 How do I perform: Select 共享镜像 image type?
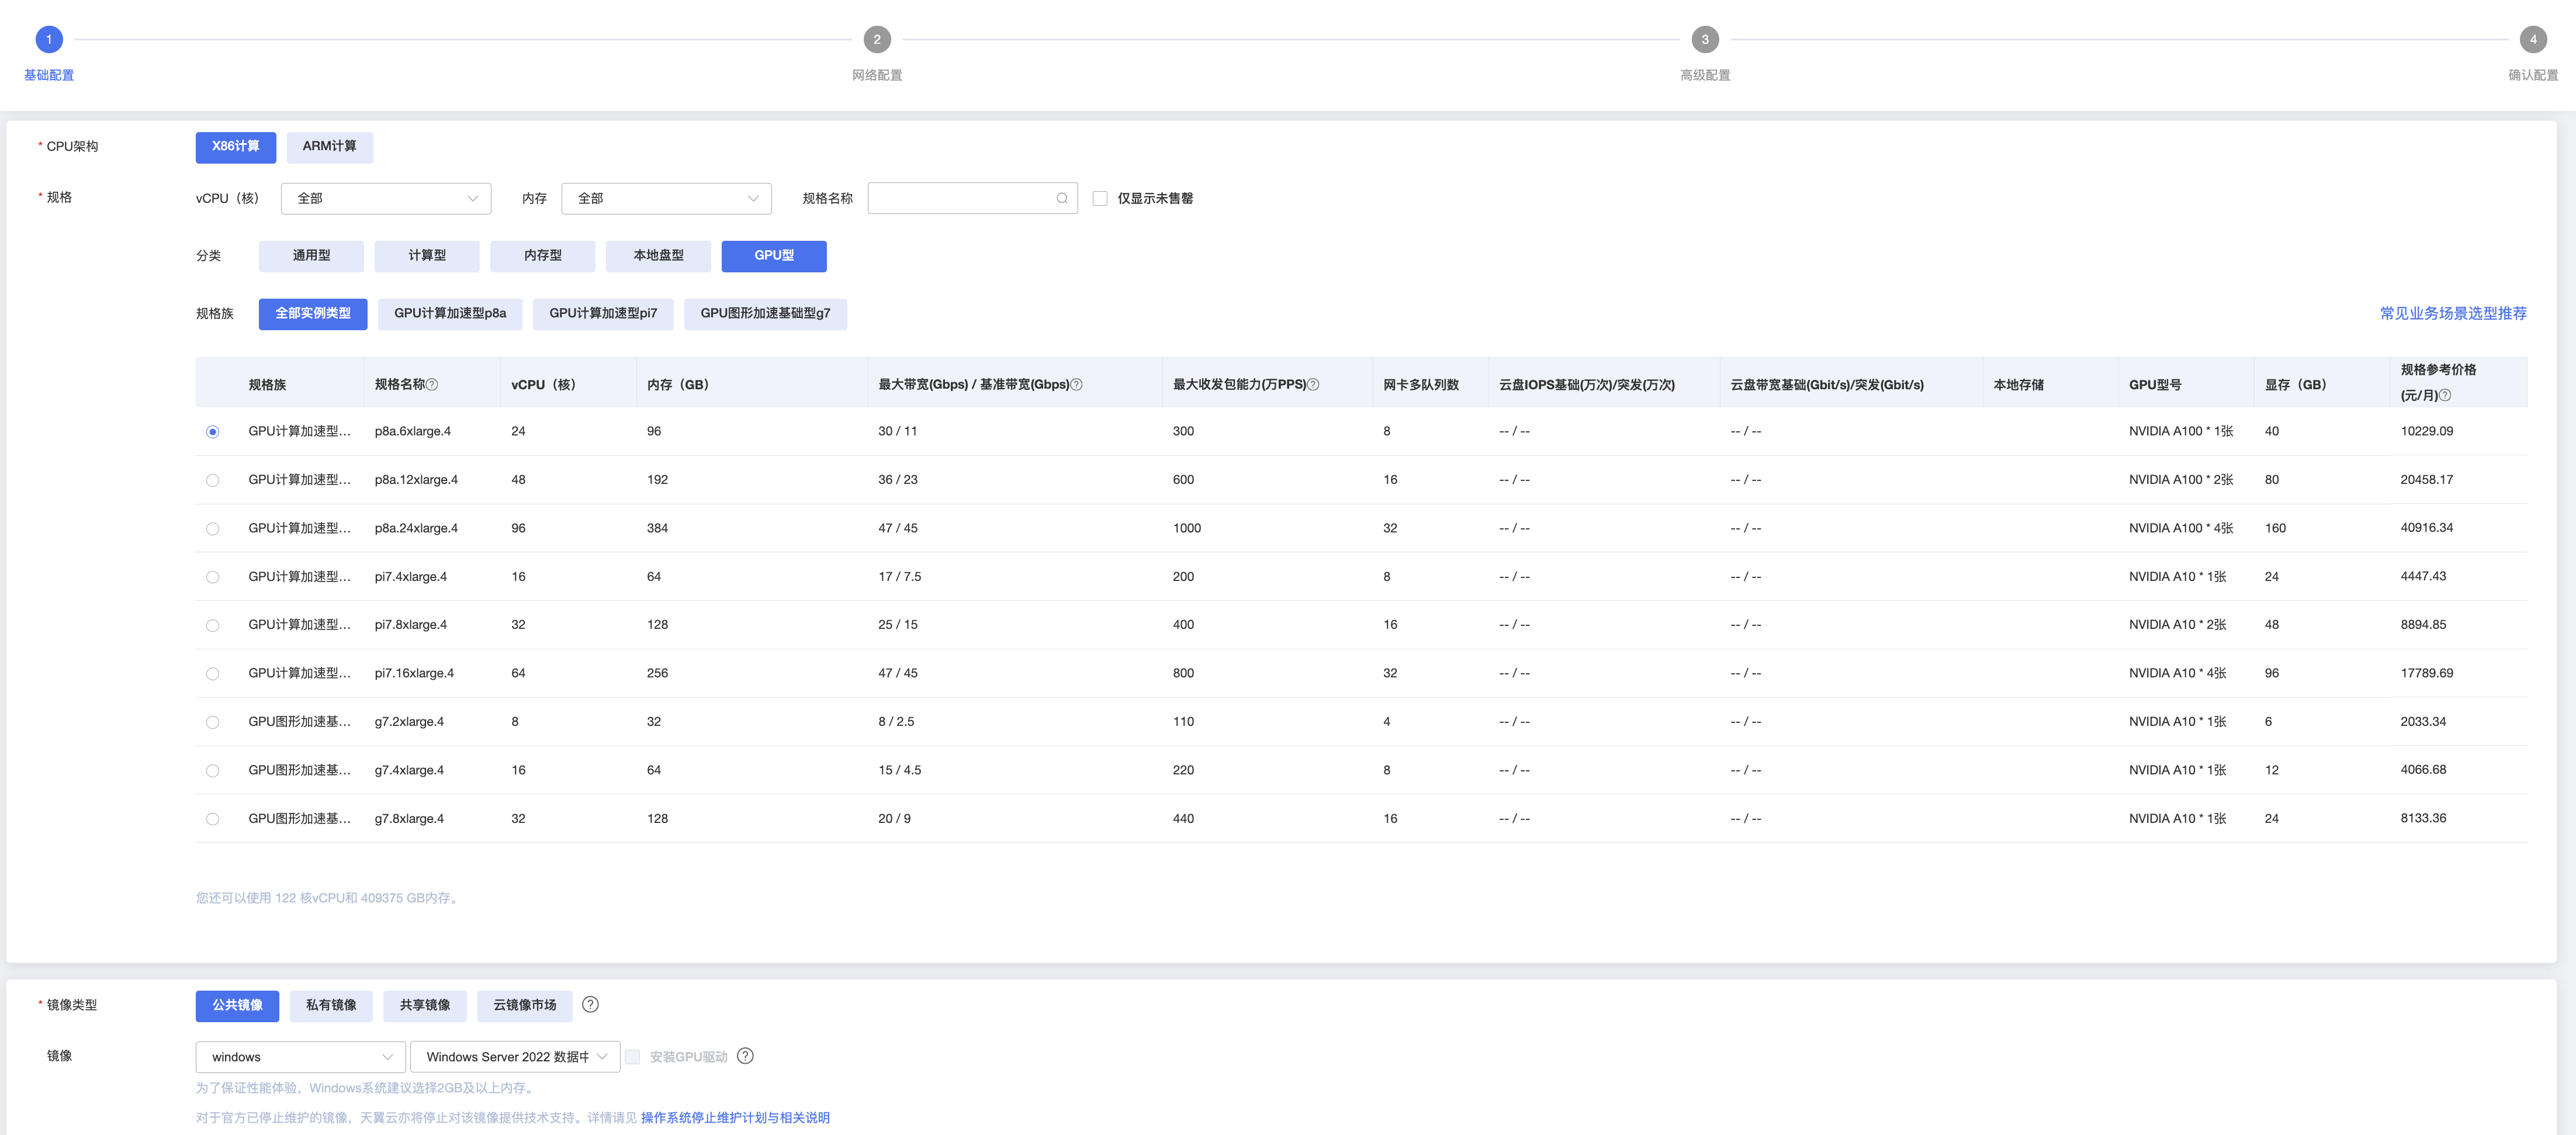(x=425, y=1006)
